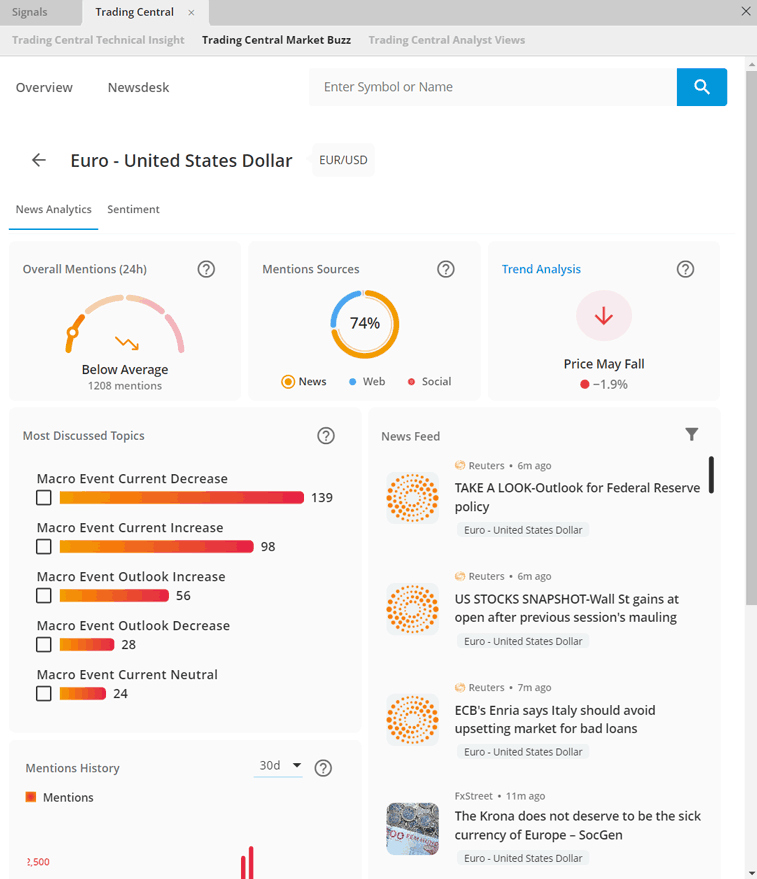Open the Trend Analysis link
757x879 pixels.
pos(541,269)
